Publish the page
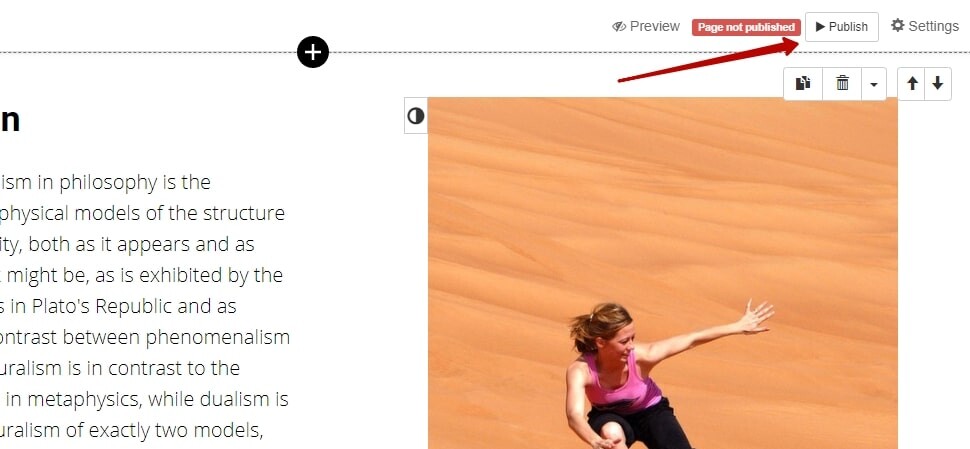 (841, 27)
